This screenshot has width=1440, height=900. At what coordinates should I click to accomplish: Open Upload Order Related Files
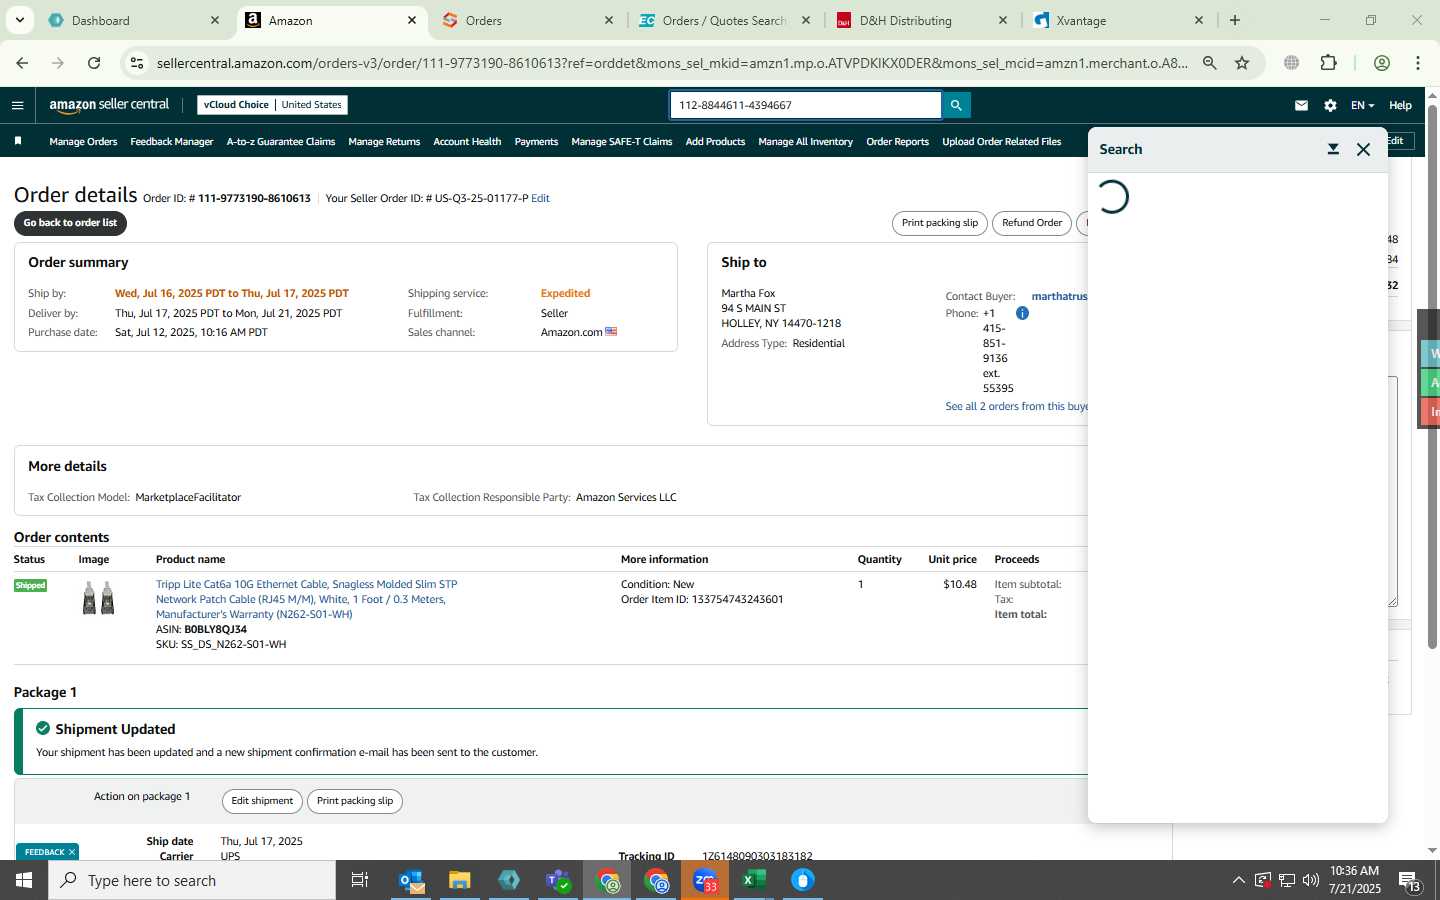[x=1001, y=142]
